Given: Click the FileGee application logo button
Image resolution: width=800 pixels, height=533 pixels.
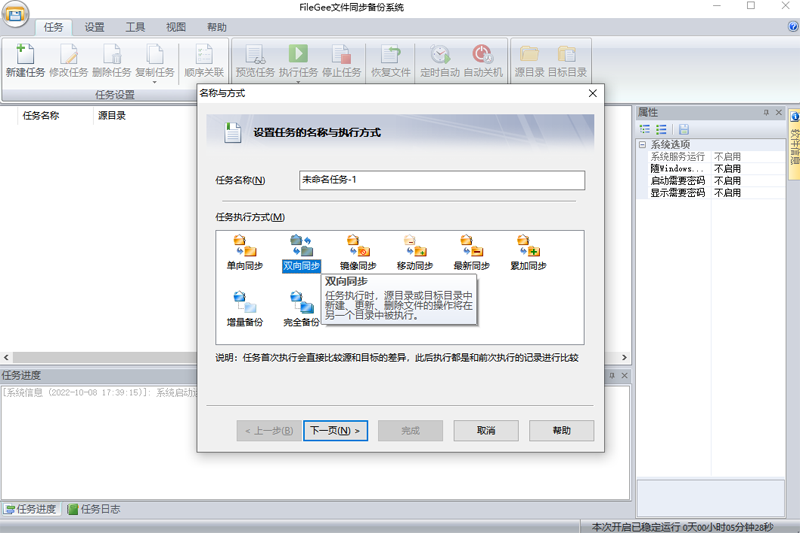Looking at the screenshot, I should 15,14.
